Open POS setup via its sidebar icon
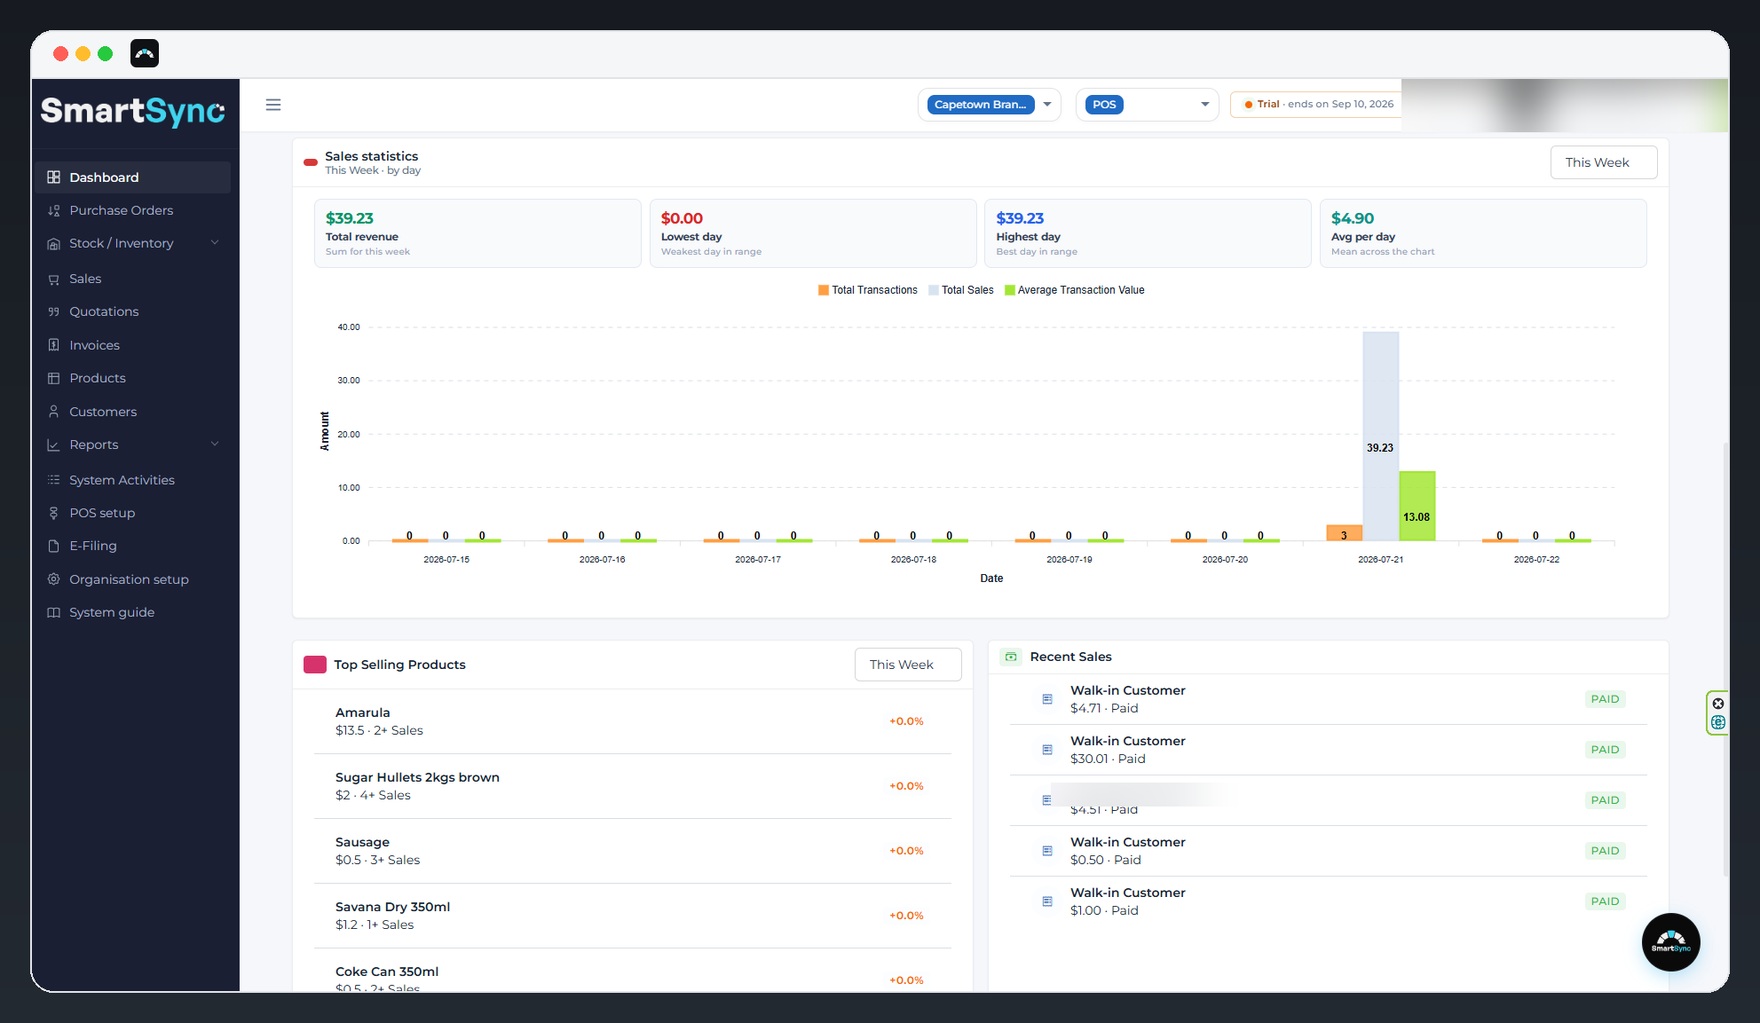The height and width of the screenshot is (1023, 1760). pos(54,513)
